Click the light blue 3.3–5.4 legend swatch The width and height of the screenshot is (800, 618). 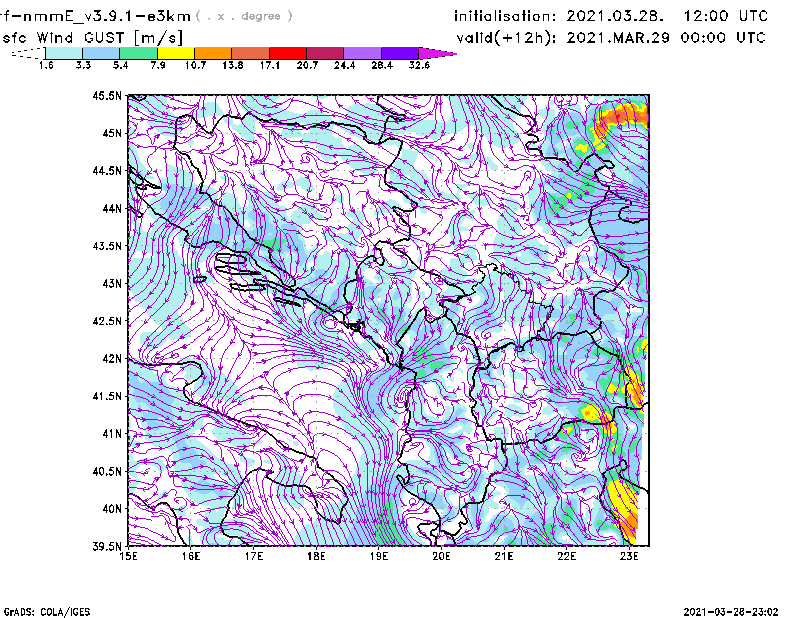(x=101, y=53)
